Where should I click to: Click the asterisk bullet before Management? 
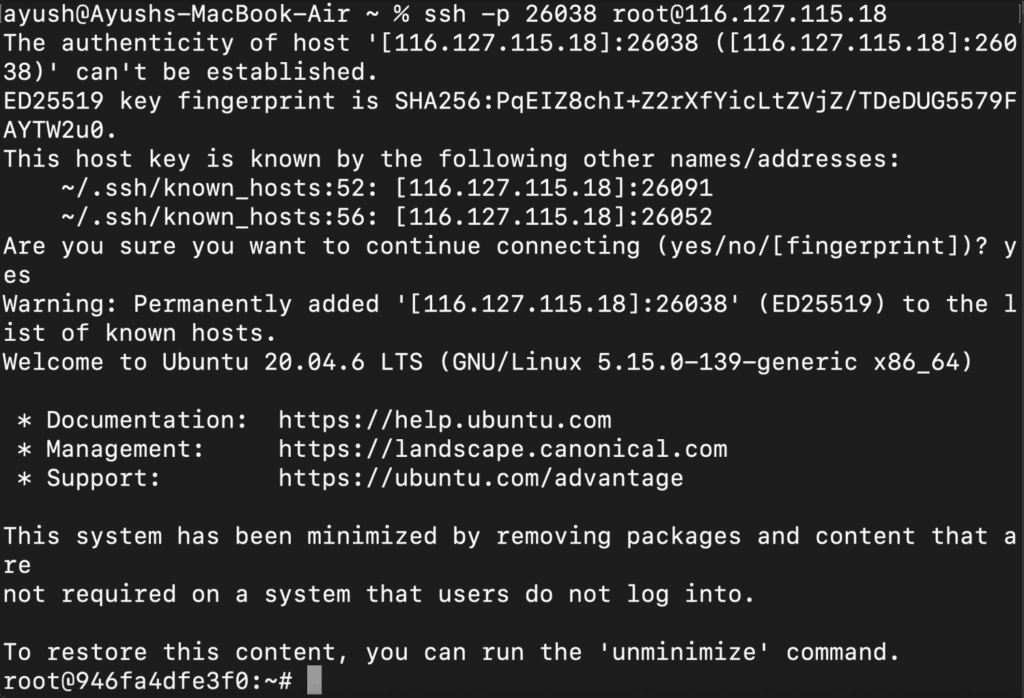[24, 451]
